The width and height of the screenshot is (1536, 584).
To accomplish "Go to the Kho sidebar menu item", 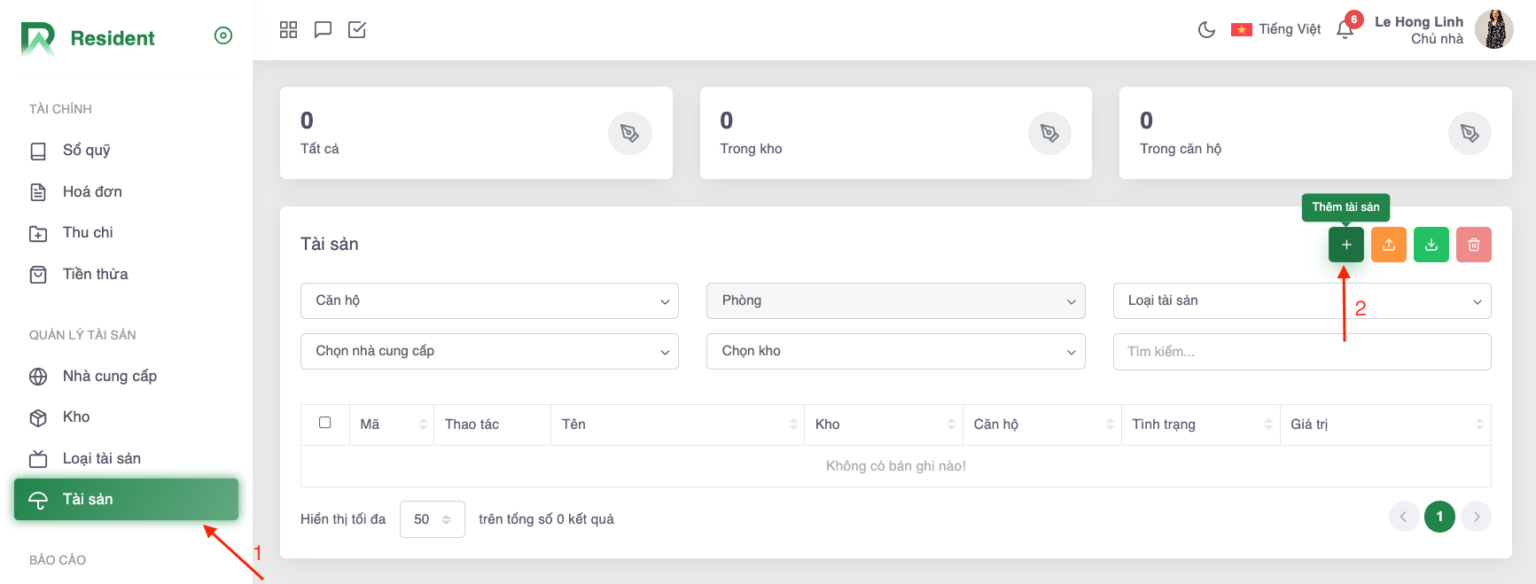I will (x=76, y=417).
